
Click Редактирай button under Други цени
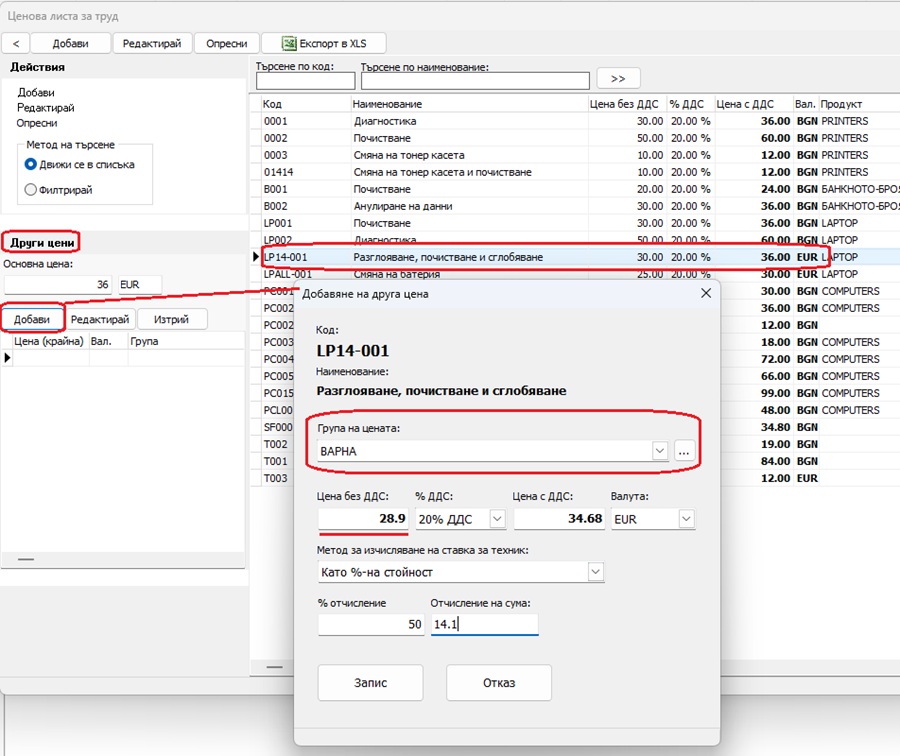(x=100, y=319)
